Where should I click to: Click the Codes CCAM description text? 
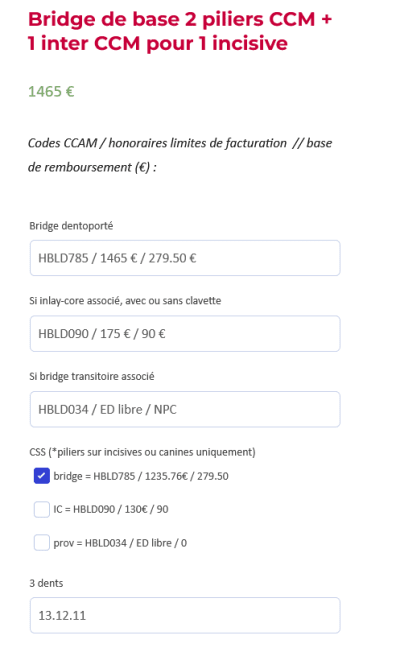[180, 155]
